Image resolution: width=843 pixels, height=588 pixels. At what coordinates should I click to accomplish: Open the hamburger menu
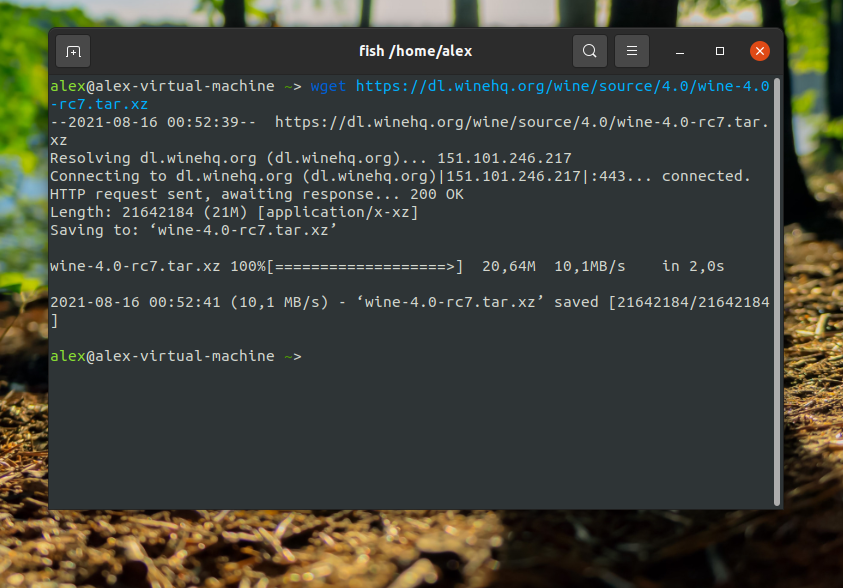(631, 51)
